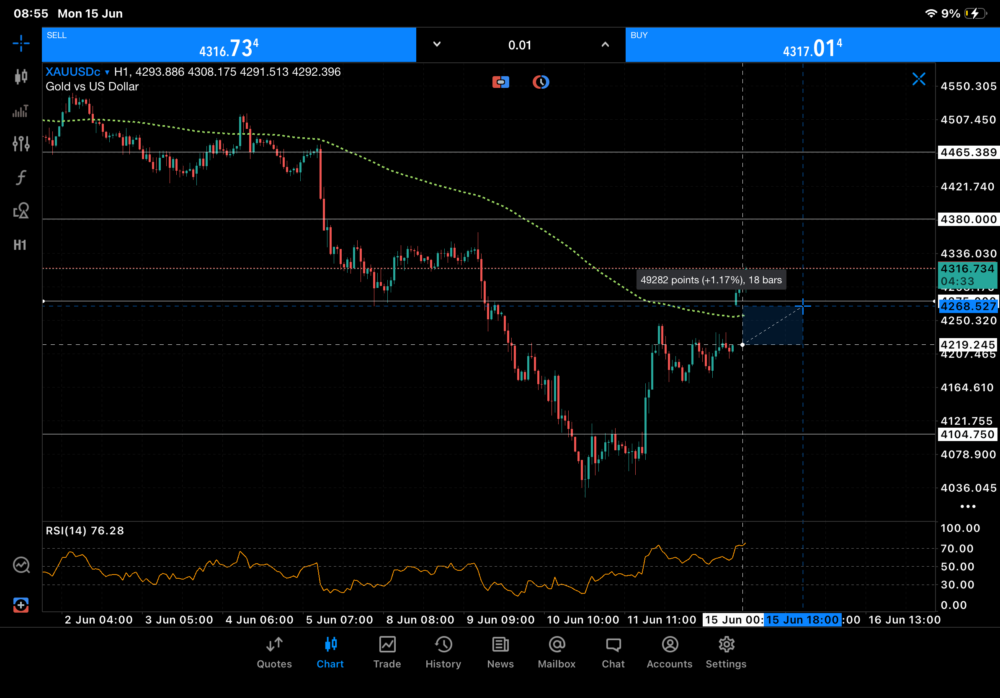Tap the 4465.389 horizontal line price label

(968, 152)
